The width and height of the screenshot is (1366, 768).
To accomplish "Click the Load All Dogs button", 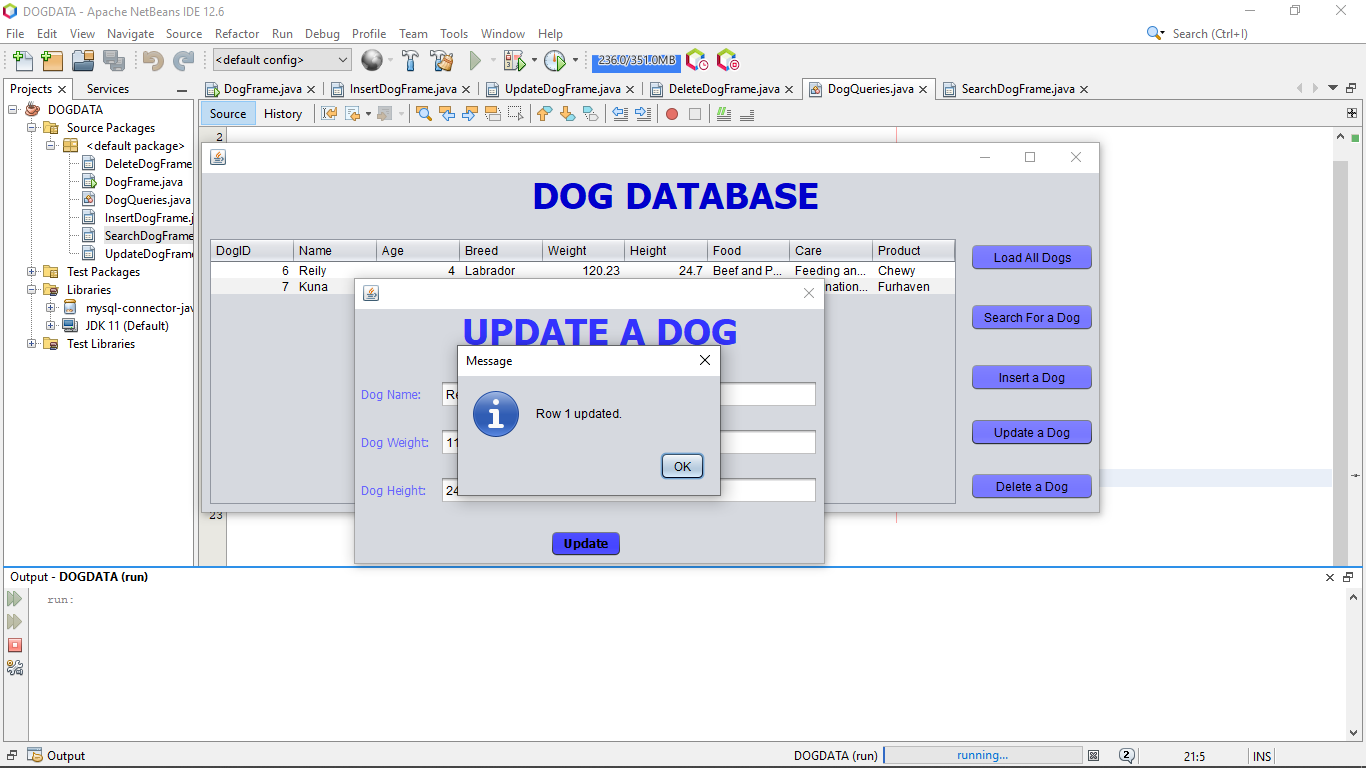I will [x=1032, y=257].
